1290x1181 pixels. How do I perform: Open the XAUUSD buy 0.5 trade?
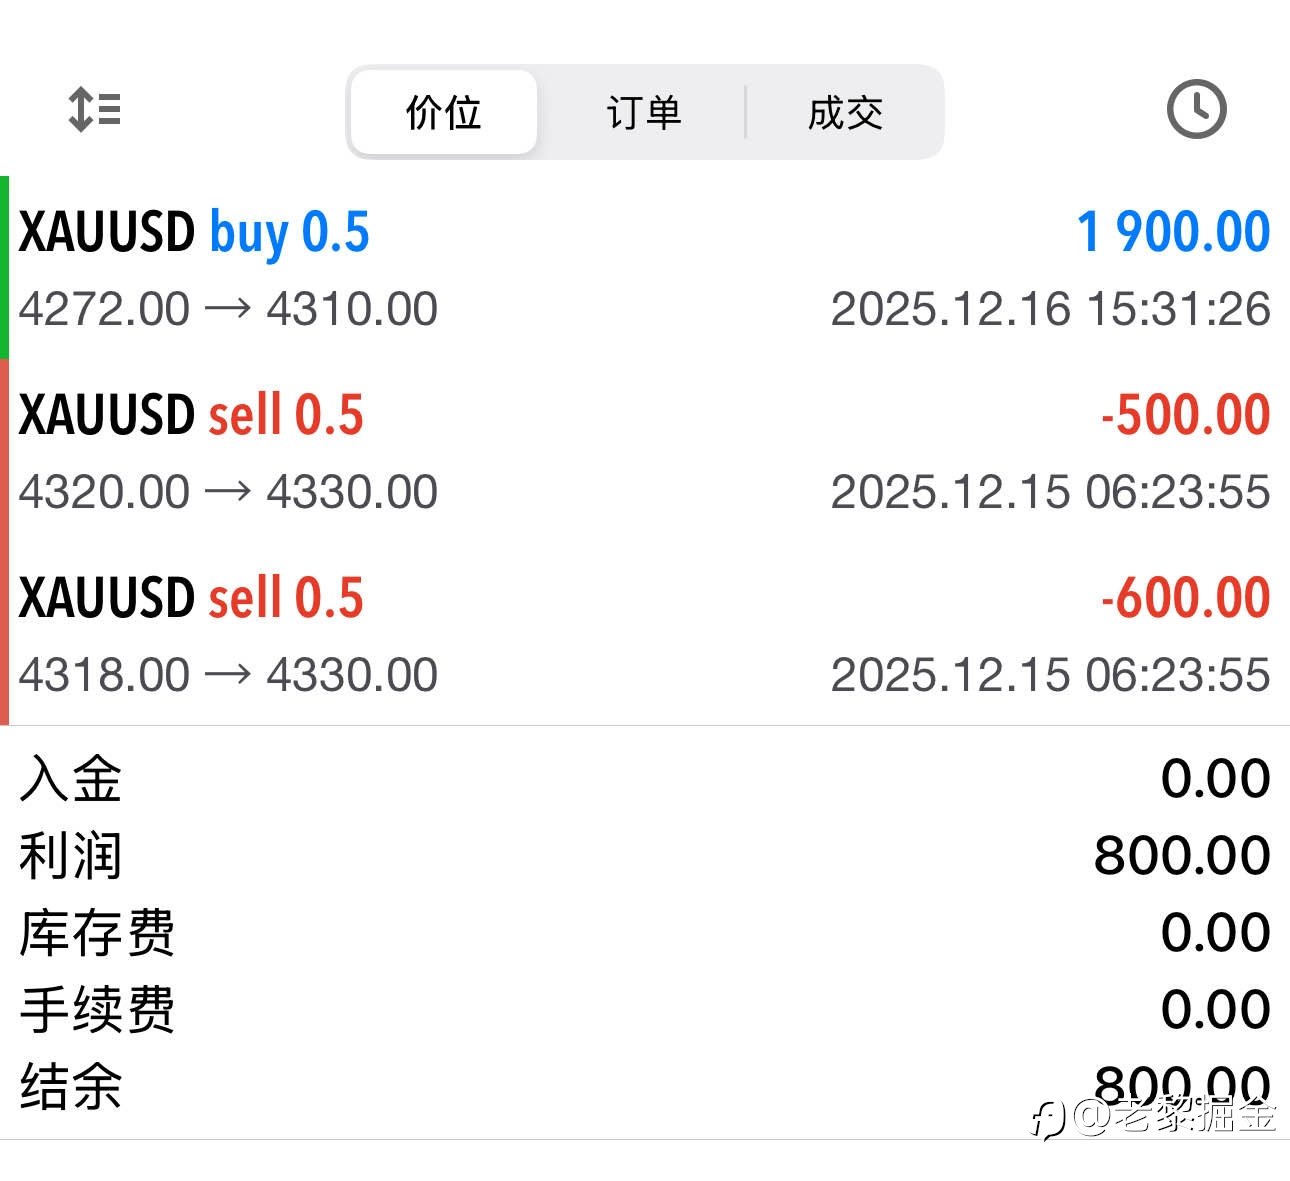pos(194,232)
